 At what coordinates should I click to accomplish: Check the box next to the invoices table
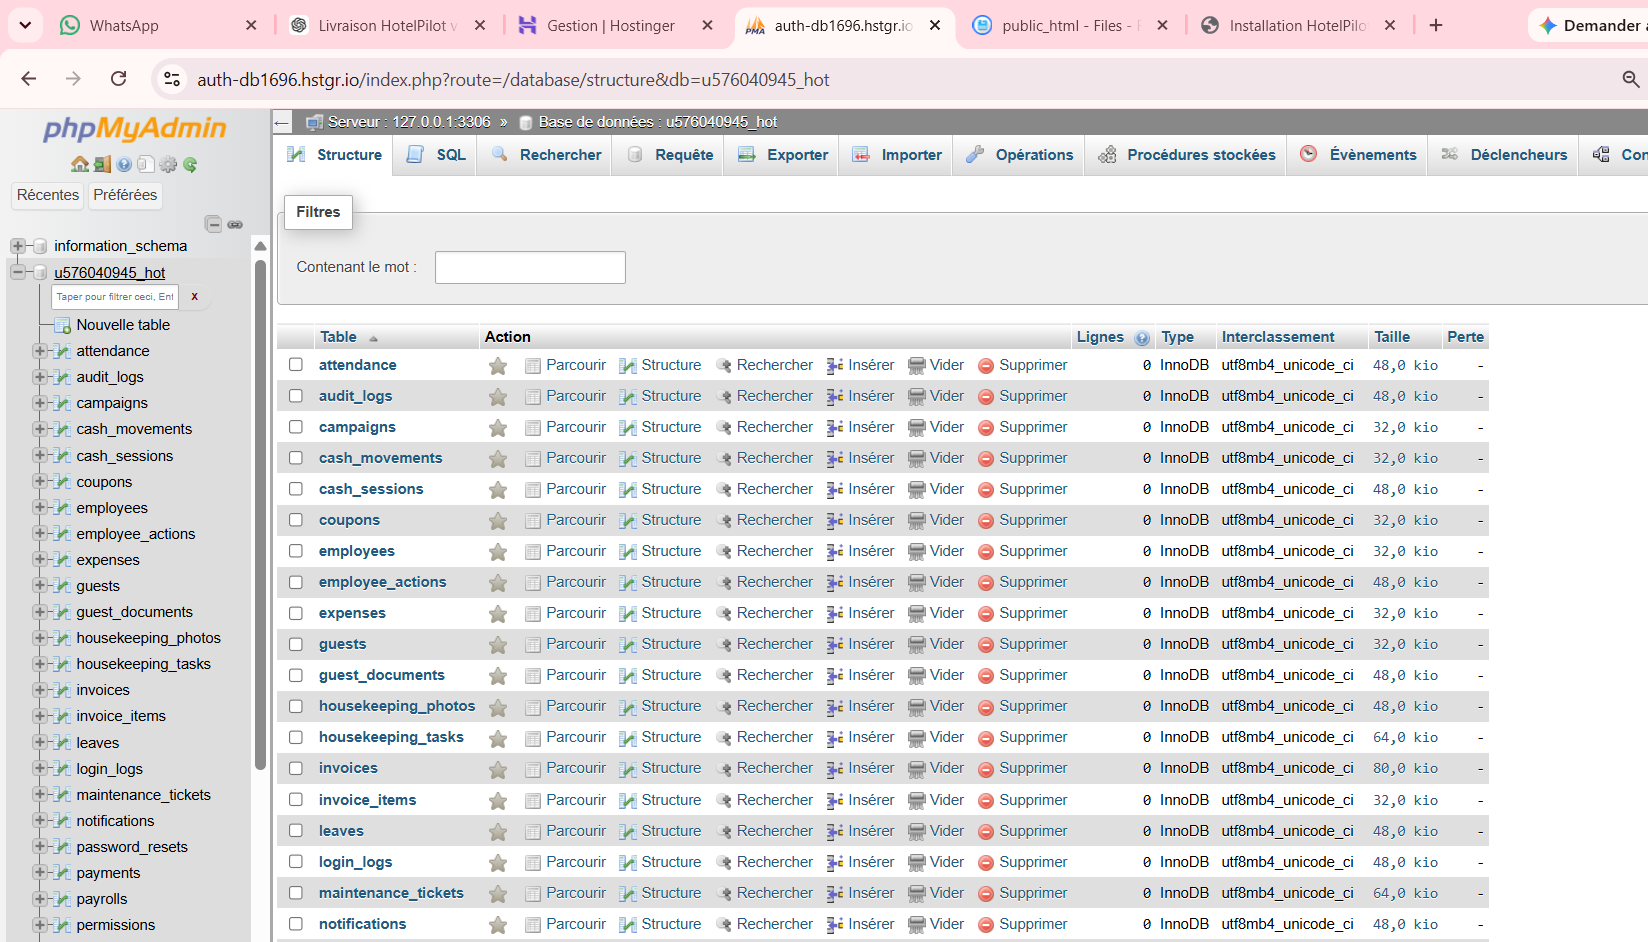click(x=296, y=768)
